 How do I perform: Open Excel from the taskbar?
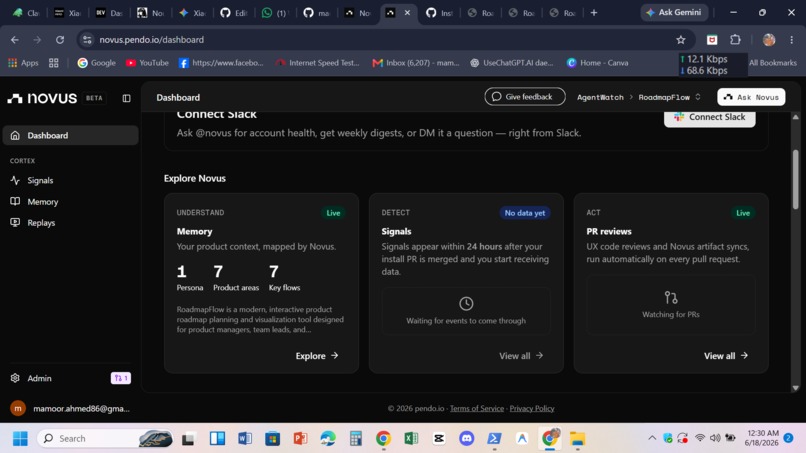[411, 439]
